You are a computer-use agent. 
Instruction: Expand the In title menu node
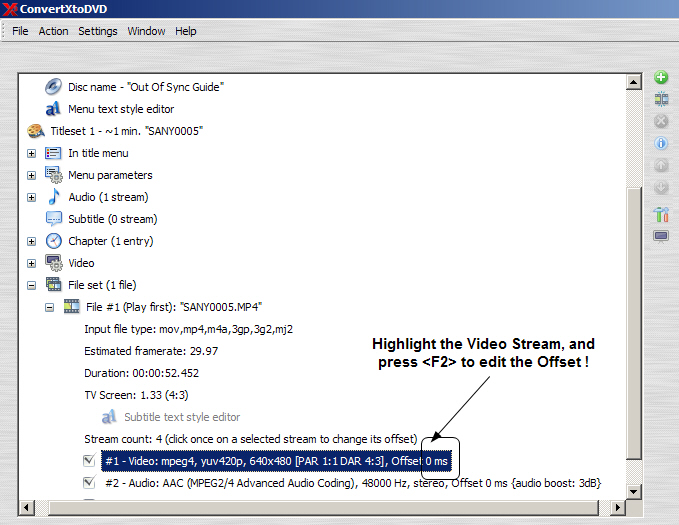click(31, 153)
